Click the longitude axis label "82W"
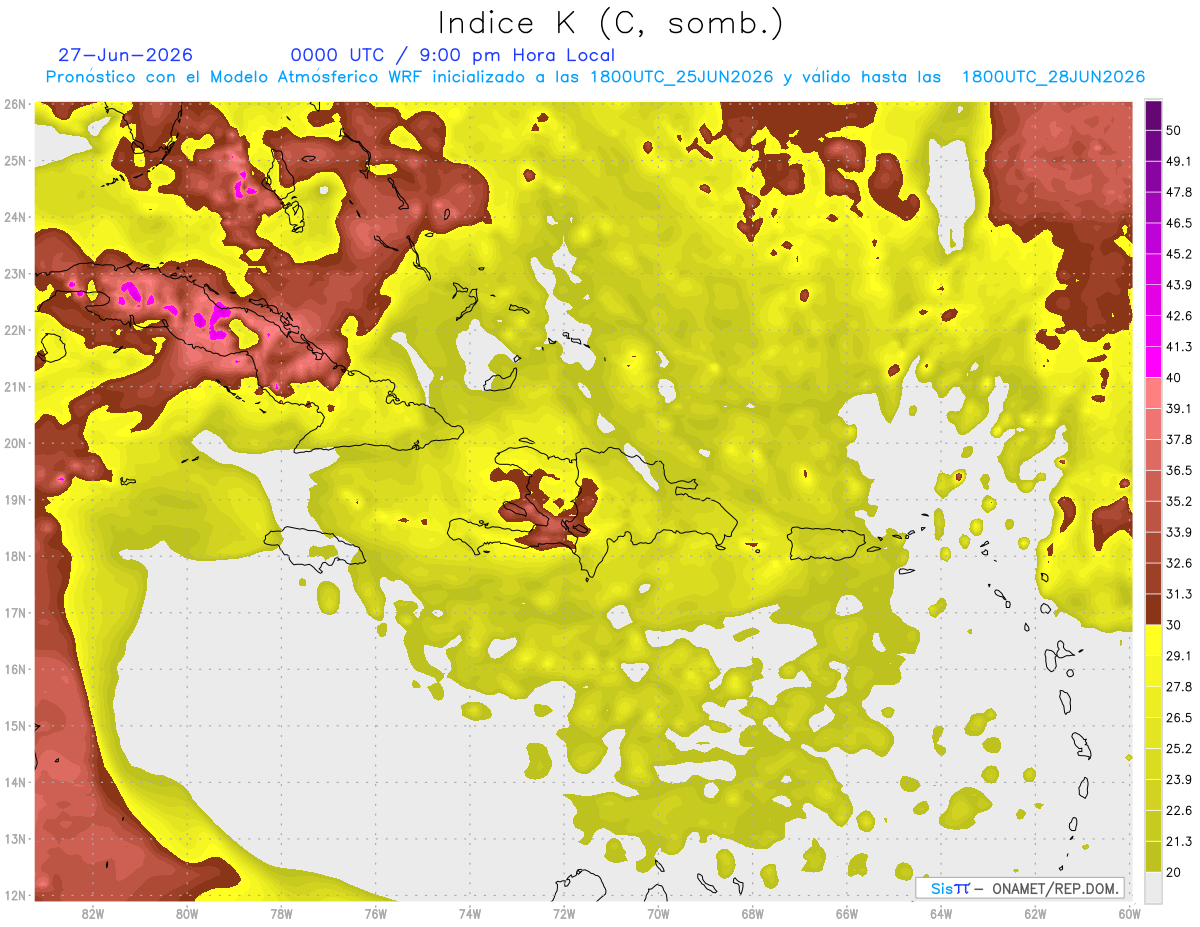Screen dimensions: 1200x927 tap(93, 913)
